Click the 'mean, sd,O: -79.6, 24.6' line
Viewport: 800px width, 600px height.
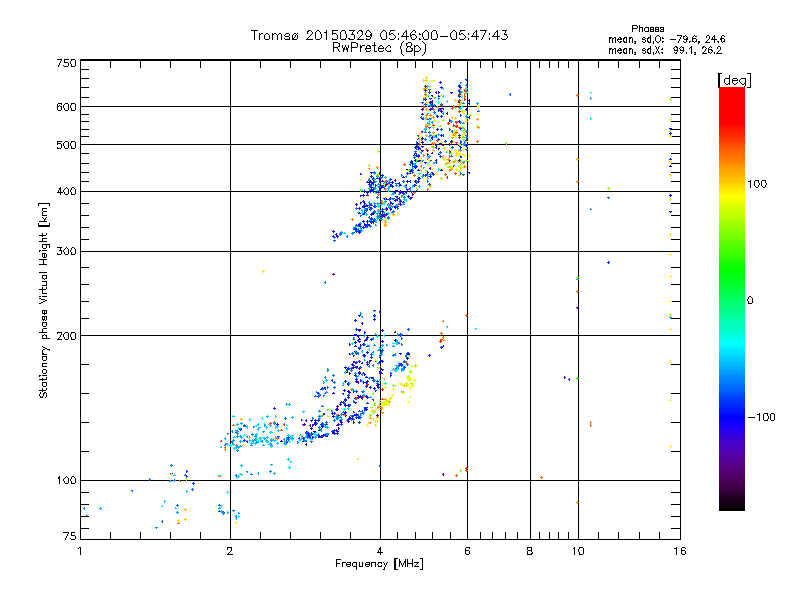(x=666, y=39)
